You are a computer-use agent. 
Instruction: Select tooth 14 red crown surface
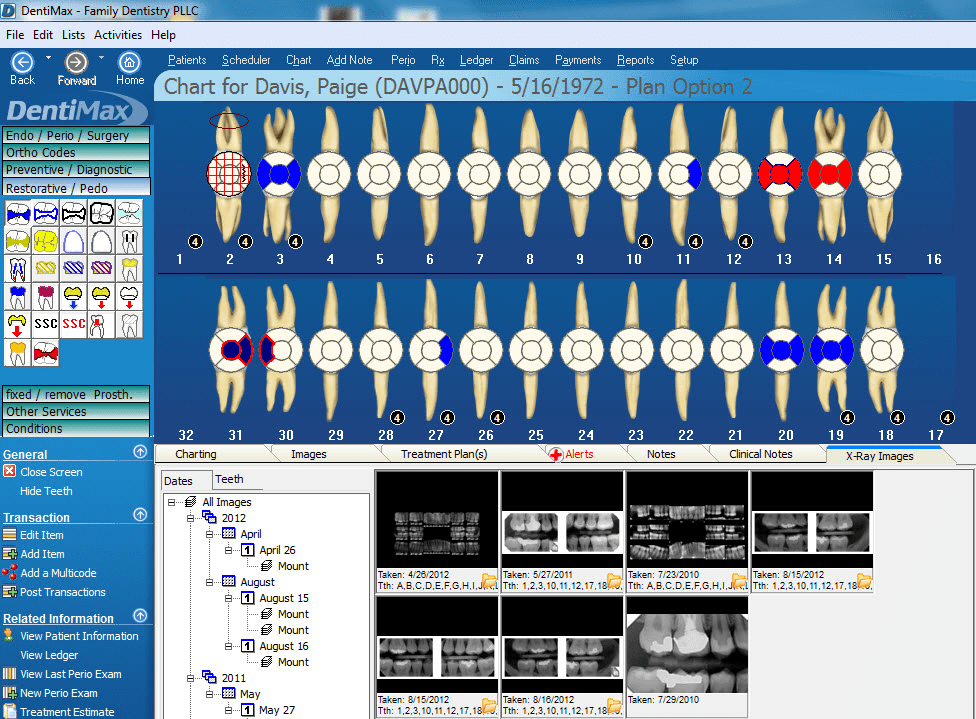[829, 174]
